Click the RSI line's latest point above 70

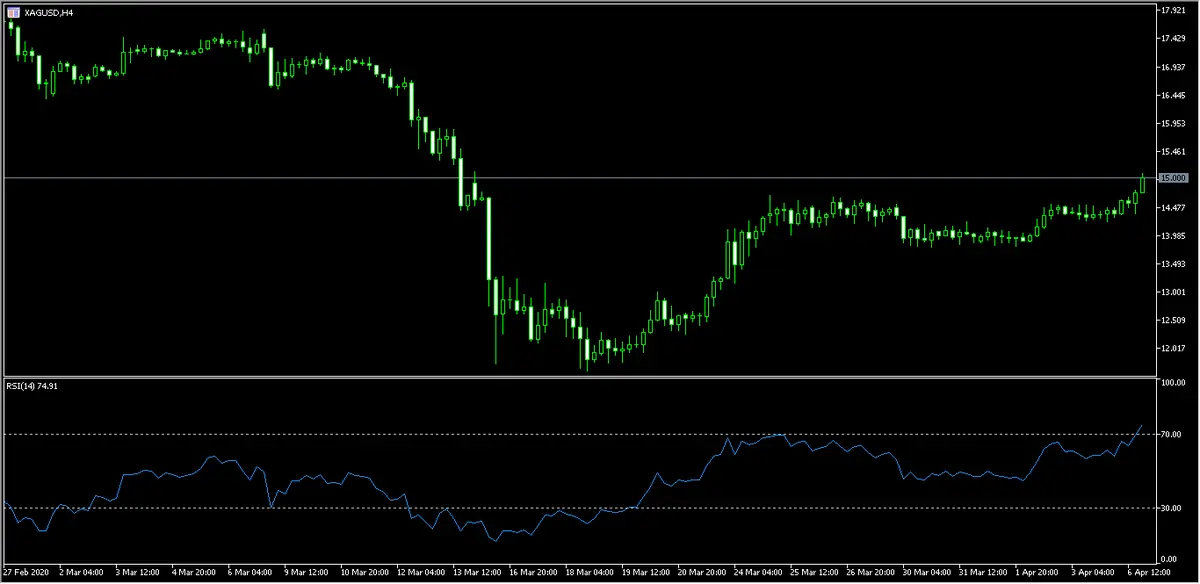pyautogui.click(x=1142, y=426)
